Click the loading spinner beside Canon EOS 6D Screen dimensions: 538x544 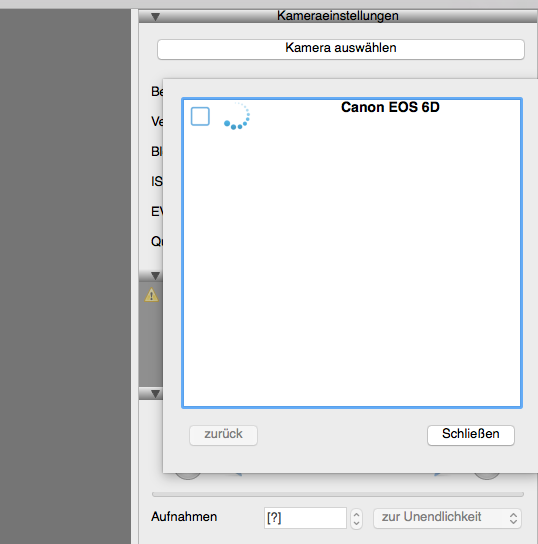coord(237,116)
